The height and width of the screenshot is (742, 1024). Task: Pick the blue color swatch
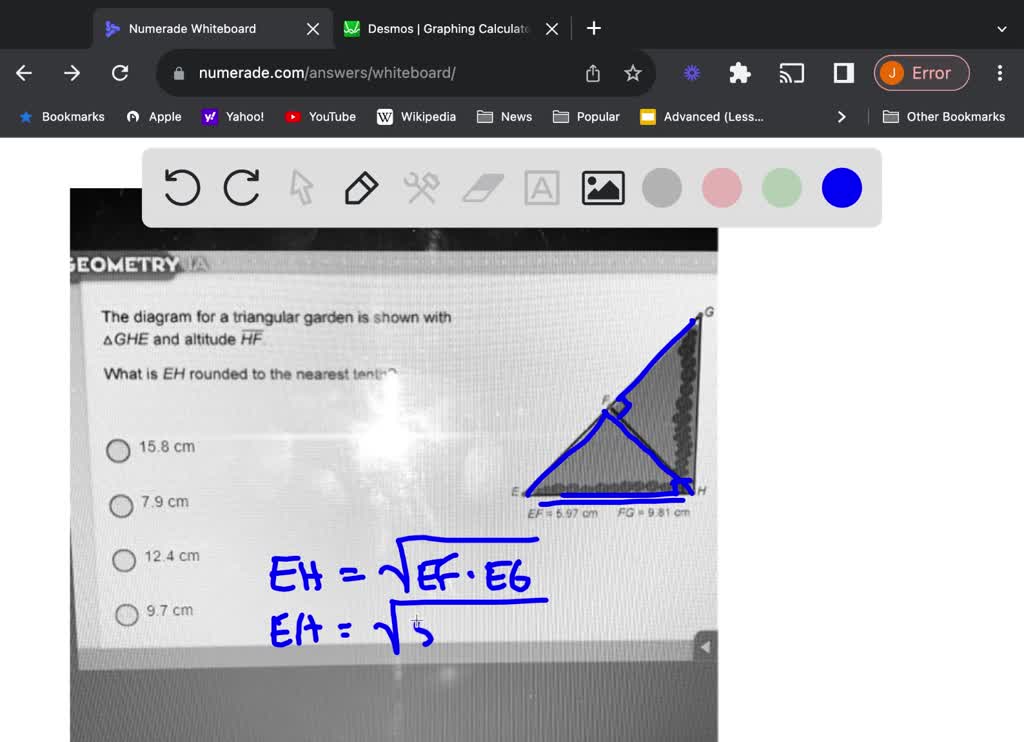point(841,187)
